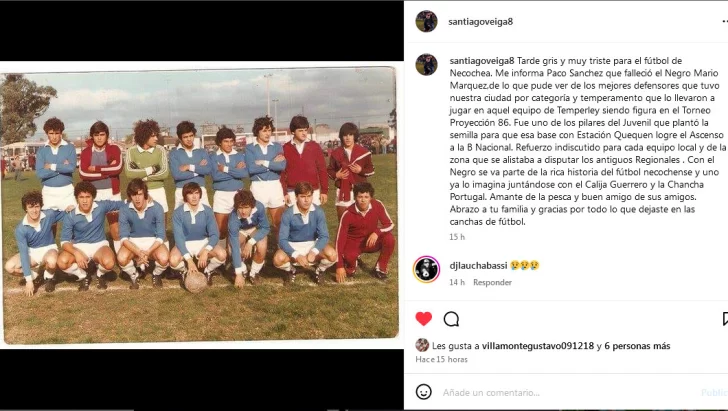Click the 'Hace 15 horas' post date

click(x=441, y=359)
